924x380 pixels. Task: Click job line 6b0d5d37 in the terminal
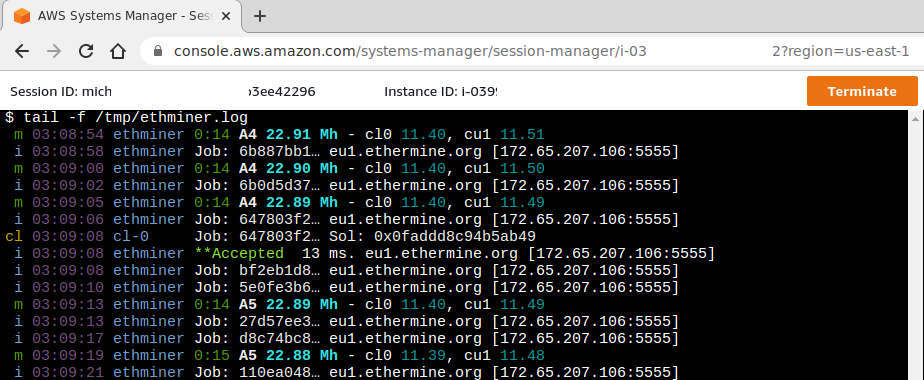346,186
